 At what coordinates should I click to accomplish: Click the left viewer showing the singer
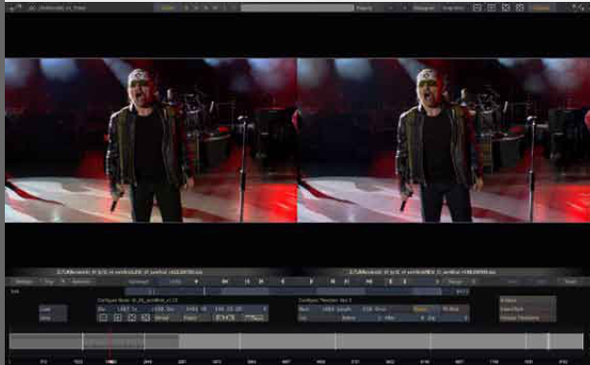click(151, 140)
